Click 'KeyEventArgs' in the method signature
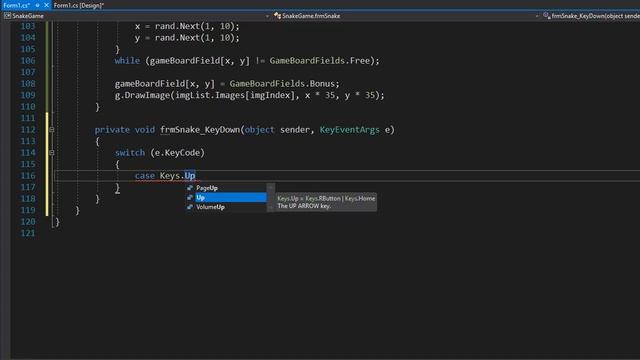Image resolution: width=640 pixels, height=360 pixels. [x=349, y=130]
